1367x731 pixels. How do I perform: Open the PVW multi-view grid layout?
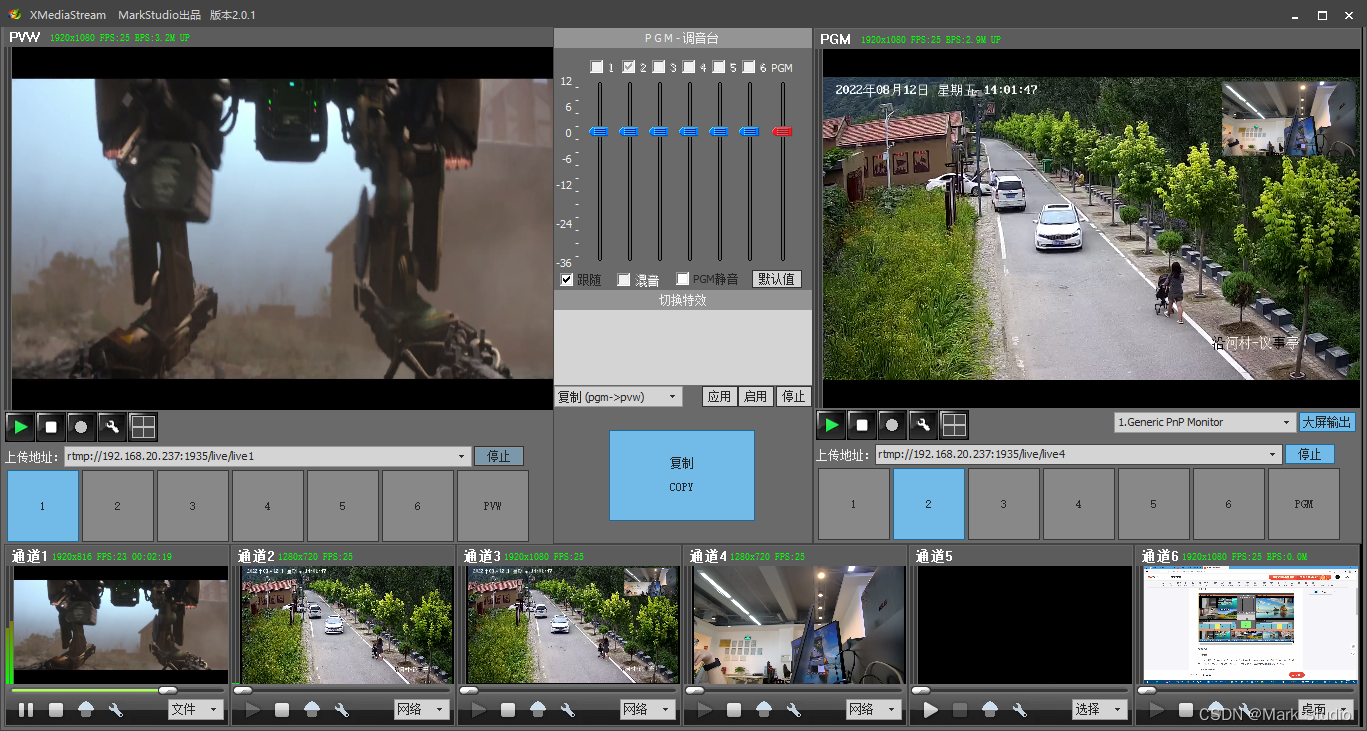[x=143, y=426]
